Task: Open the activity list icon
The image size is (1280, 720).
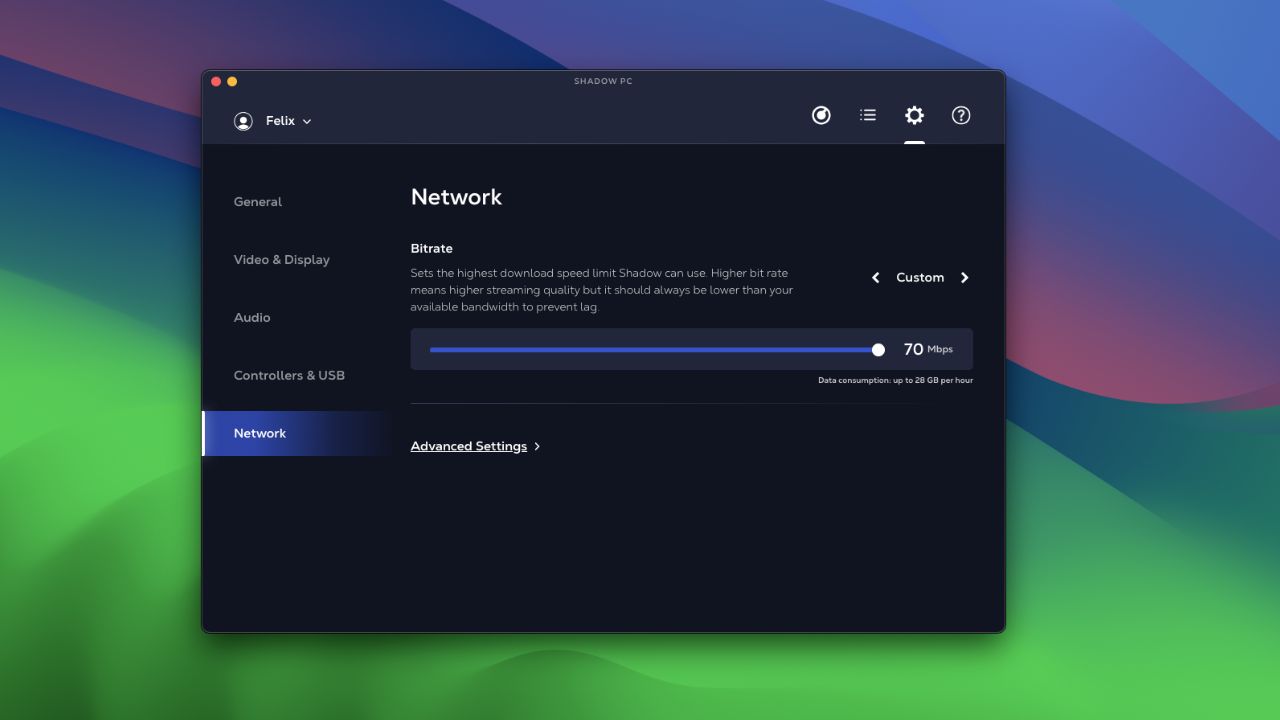Action: (867, 115)
